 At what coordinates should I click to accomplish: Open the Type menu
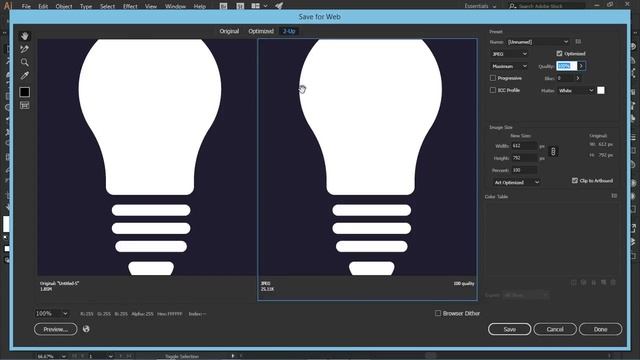(x=86, y=6)
